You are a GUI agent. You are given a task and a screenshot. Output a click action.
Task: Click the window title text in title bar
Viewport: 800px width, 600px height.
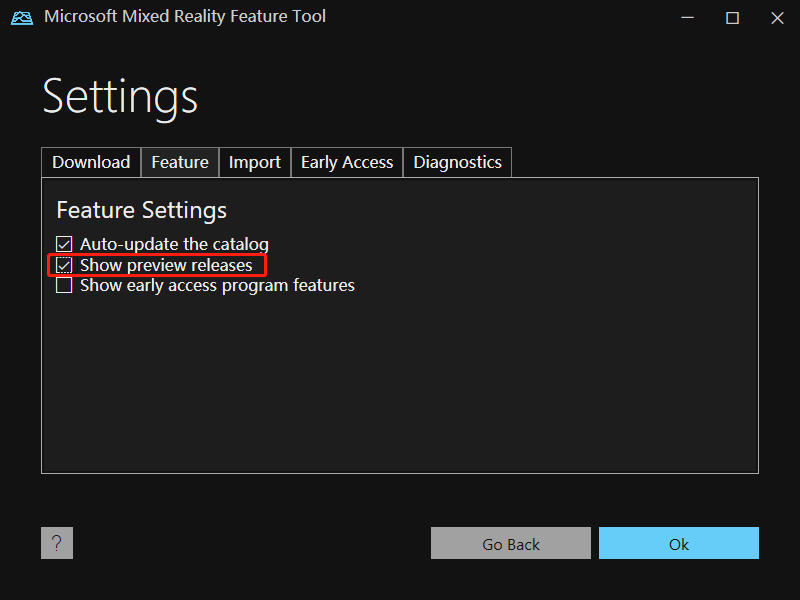[x=185, y=16]
